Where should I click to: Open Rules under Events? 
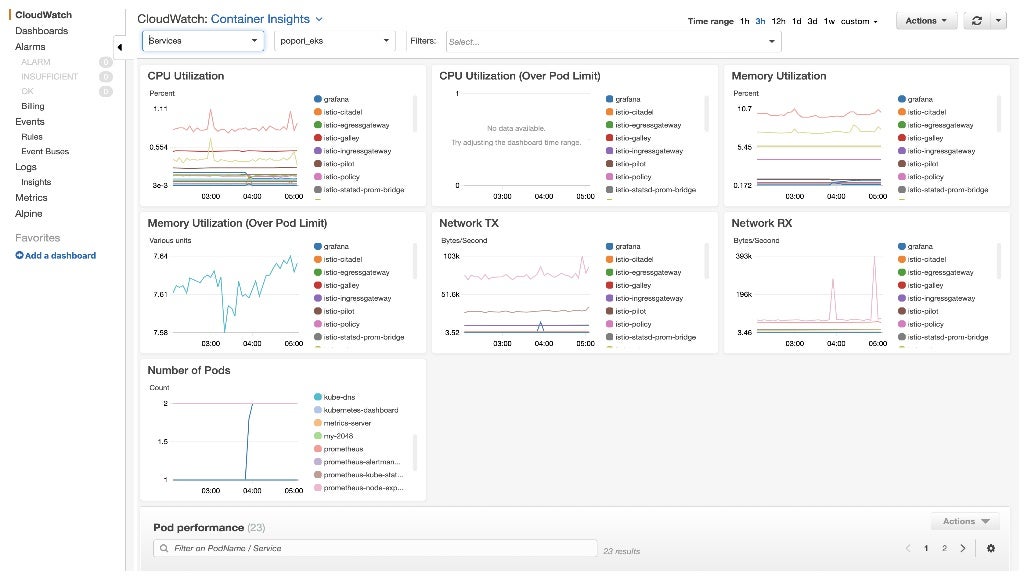click(31, 136)
